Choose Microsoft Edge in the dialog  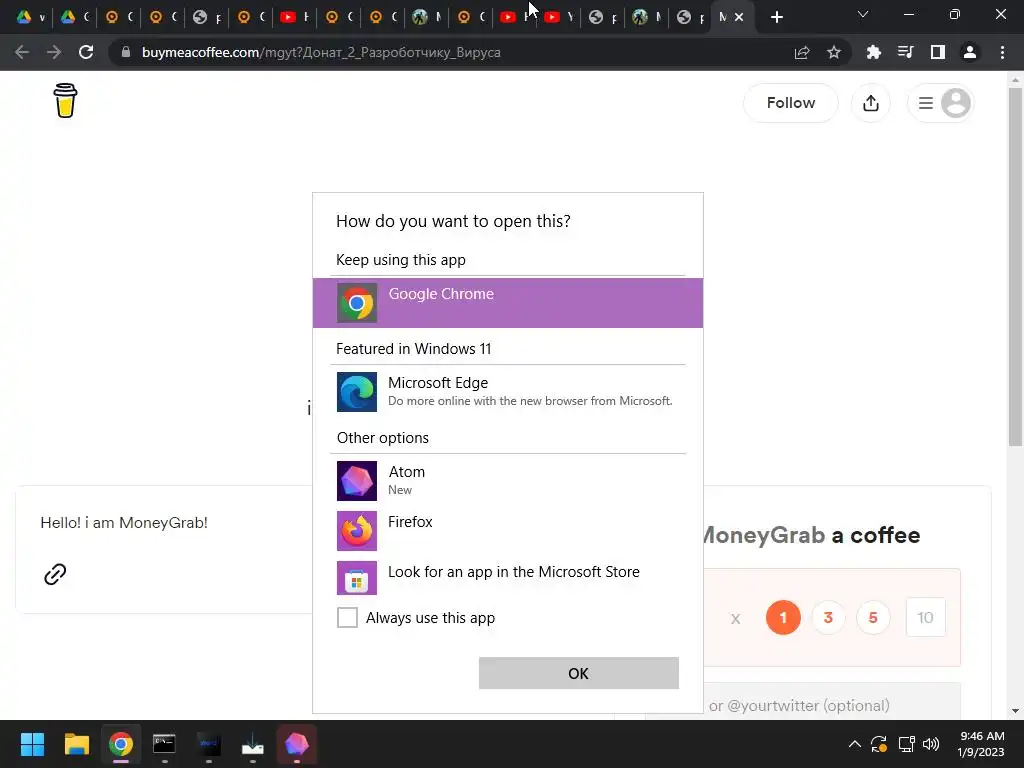click(x=508, y=392)
